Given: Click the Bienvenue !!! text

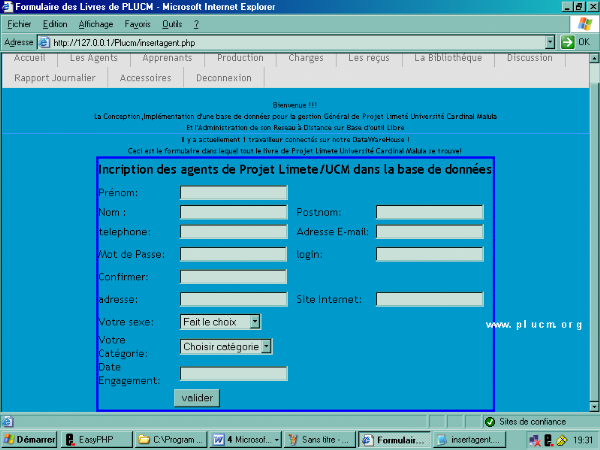Looking at the screenshot, I should (295, 105).
